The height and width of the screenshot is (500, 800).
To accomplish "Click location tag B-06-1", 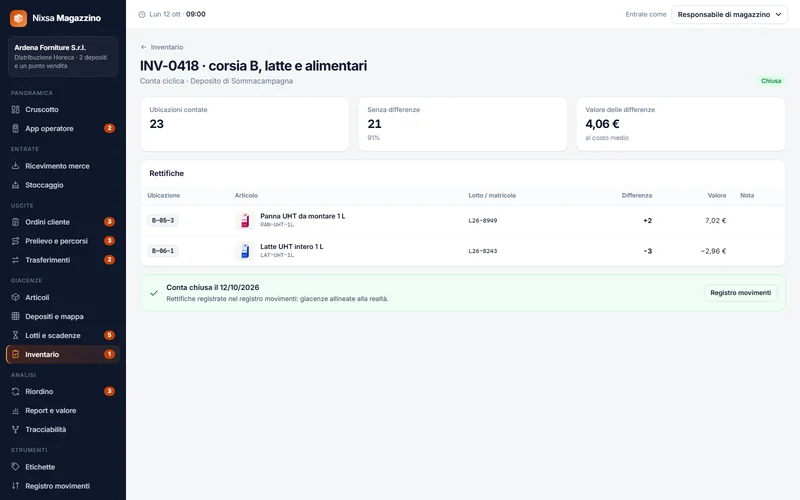I will (163, 251).
